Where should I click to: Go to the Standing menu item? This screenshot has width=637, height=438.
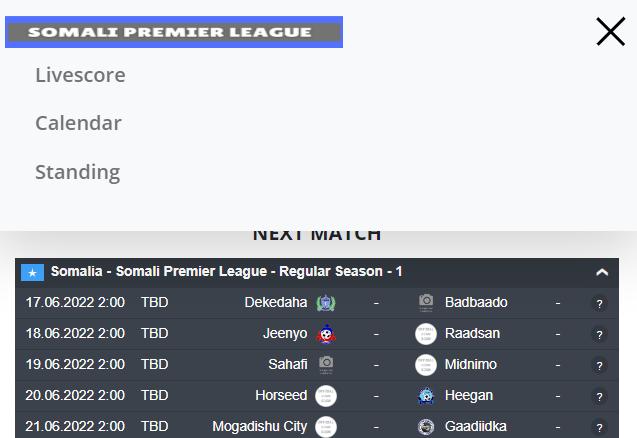(78, 172)
